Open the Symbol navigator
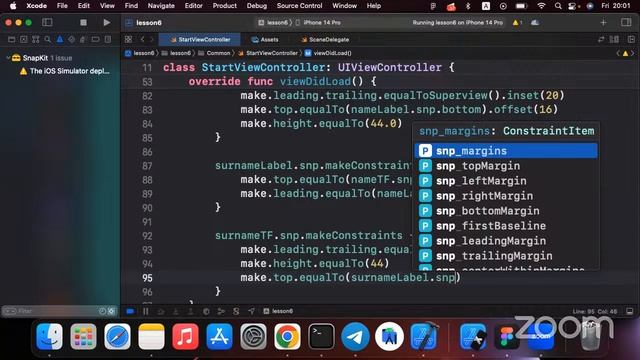This screenshot has width=640, height=360. 36,40
